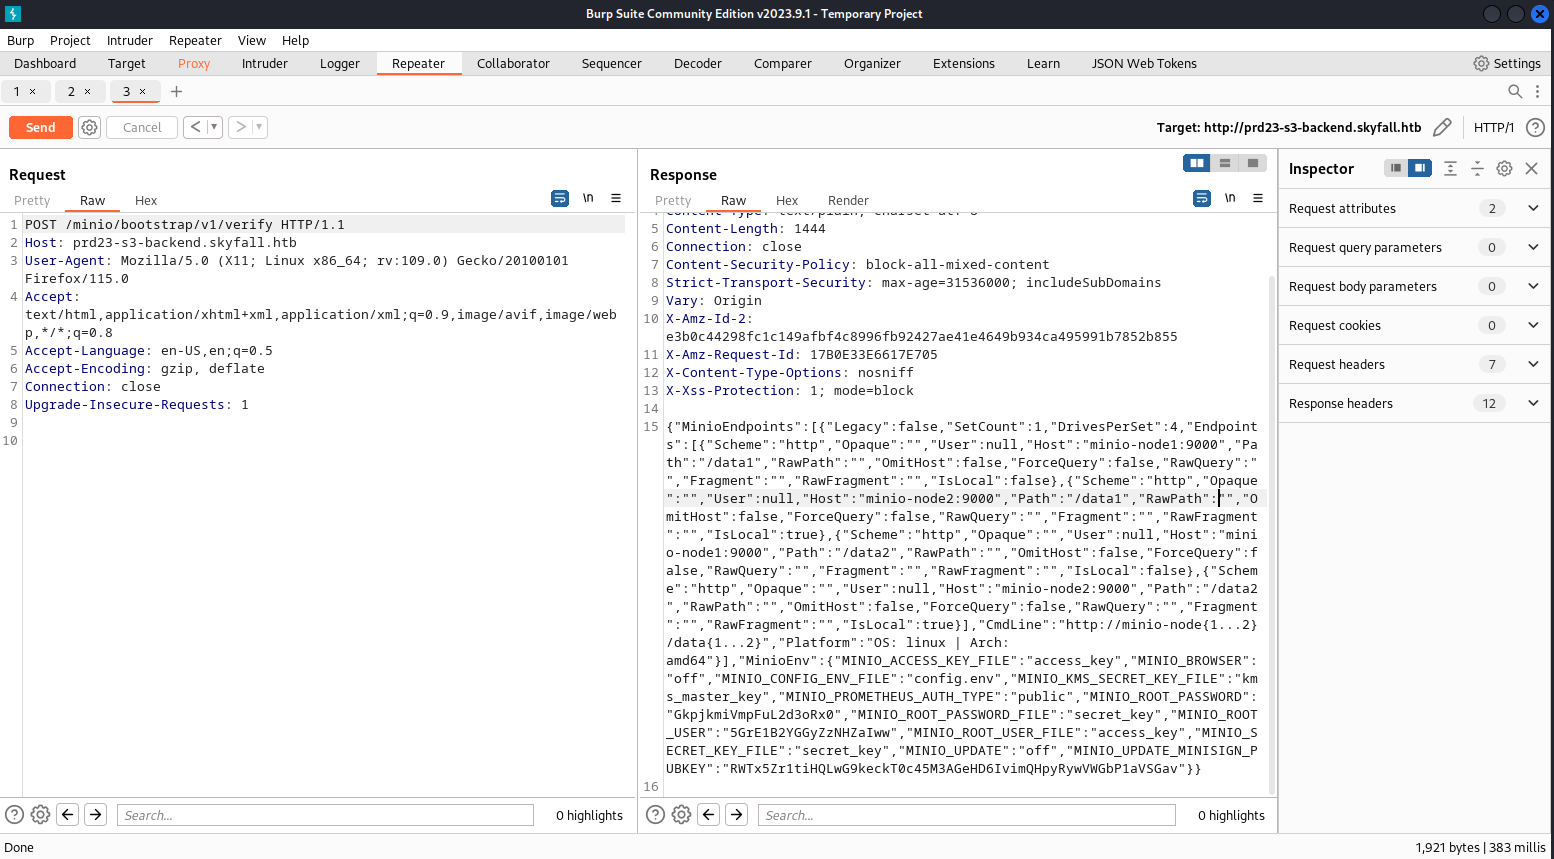Open Repeater tab options kebab menu
This screenshot has width=1554, height=859.
[x=1537, y=91]
